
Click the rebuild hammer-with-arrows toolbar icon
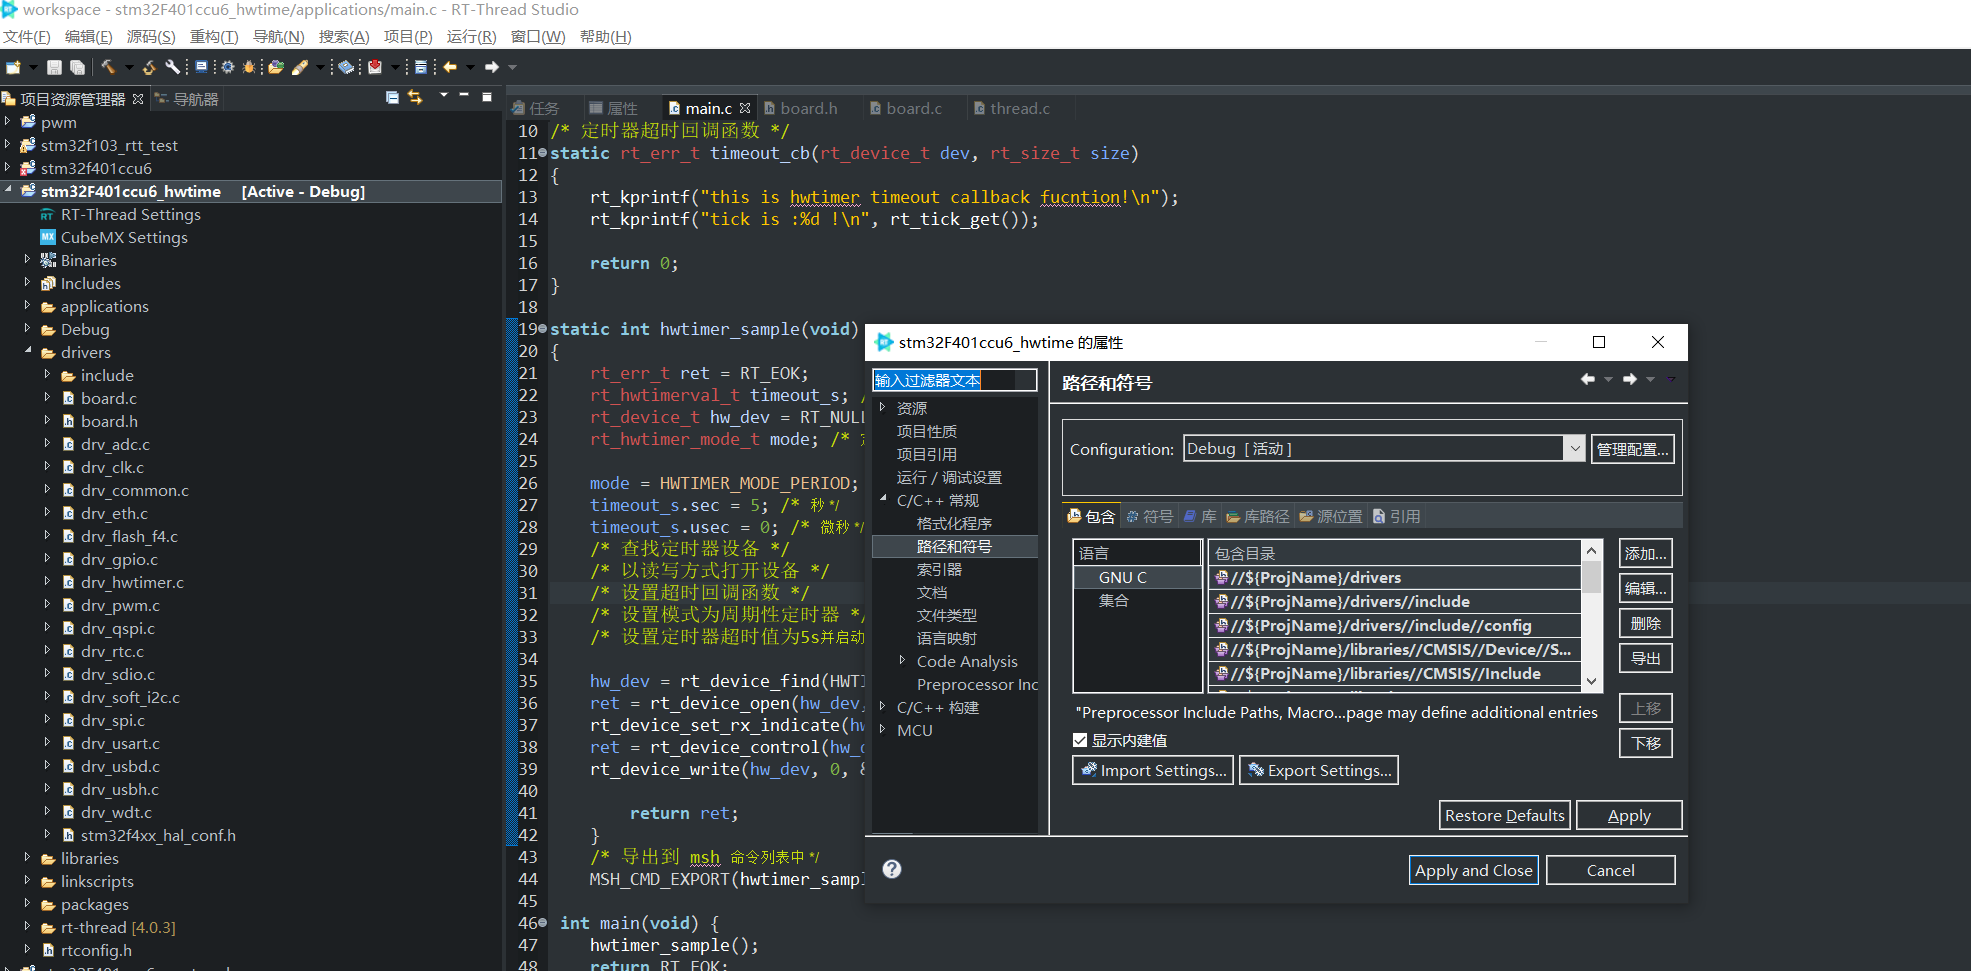pos(149,67)
